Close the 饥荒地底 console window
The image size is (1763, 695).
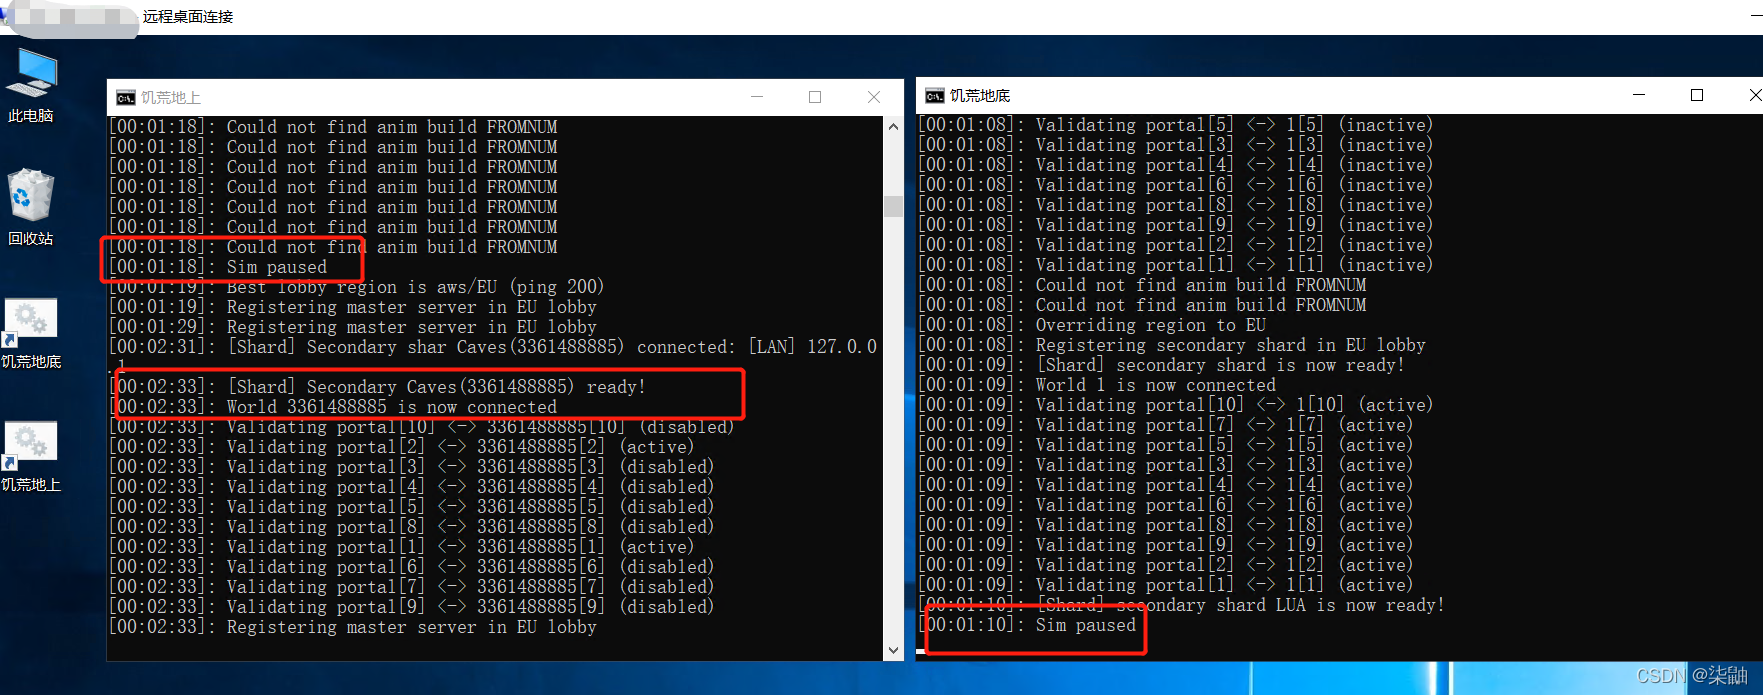pos(1754,95)
